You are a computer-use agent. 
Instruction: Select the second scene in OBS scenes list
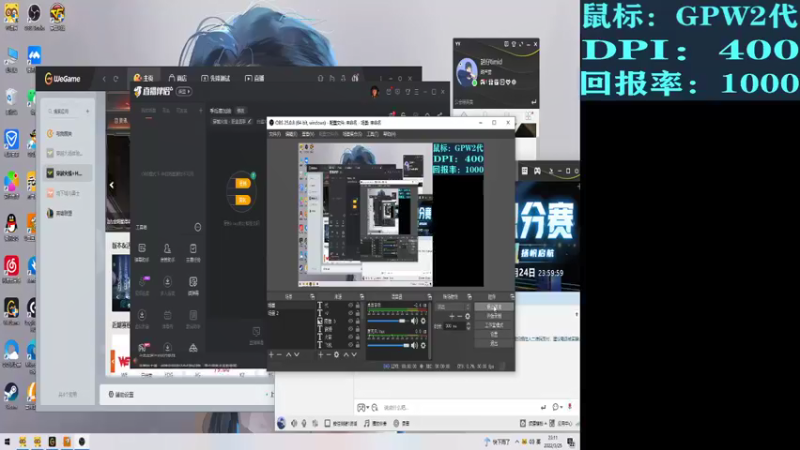click(x=291, y=313)
